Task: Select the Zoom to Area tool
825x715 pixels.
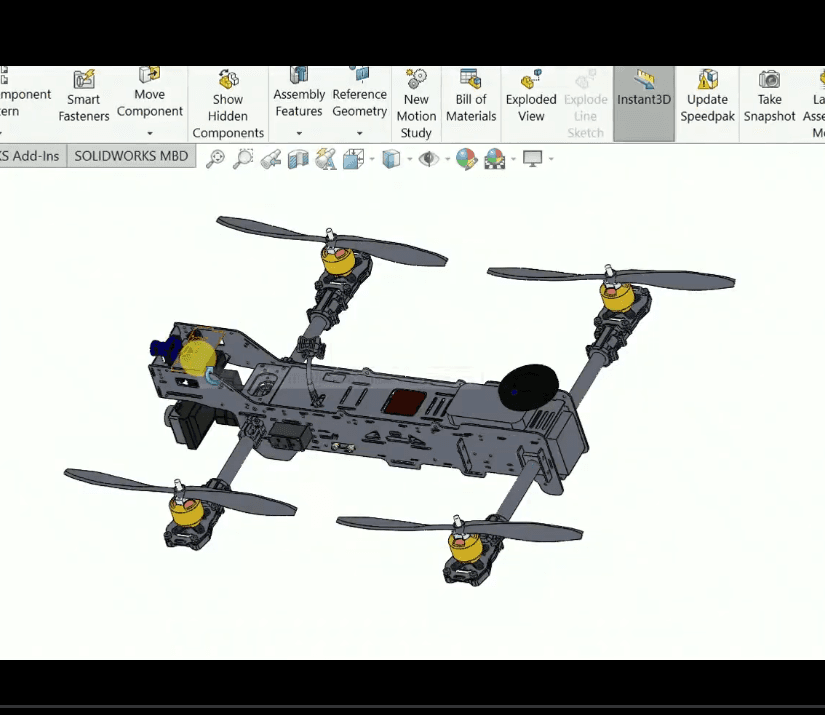Action: [243, 159]
